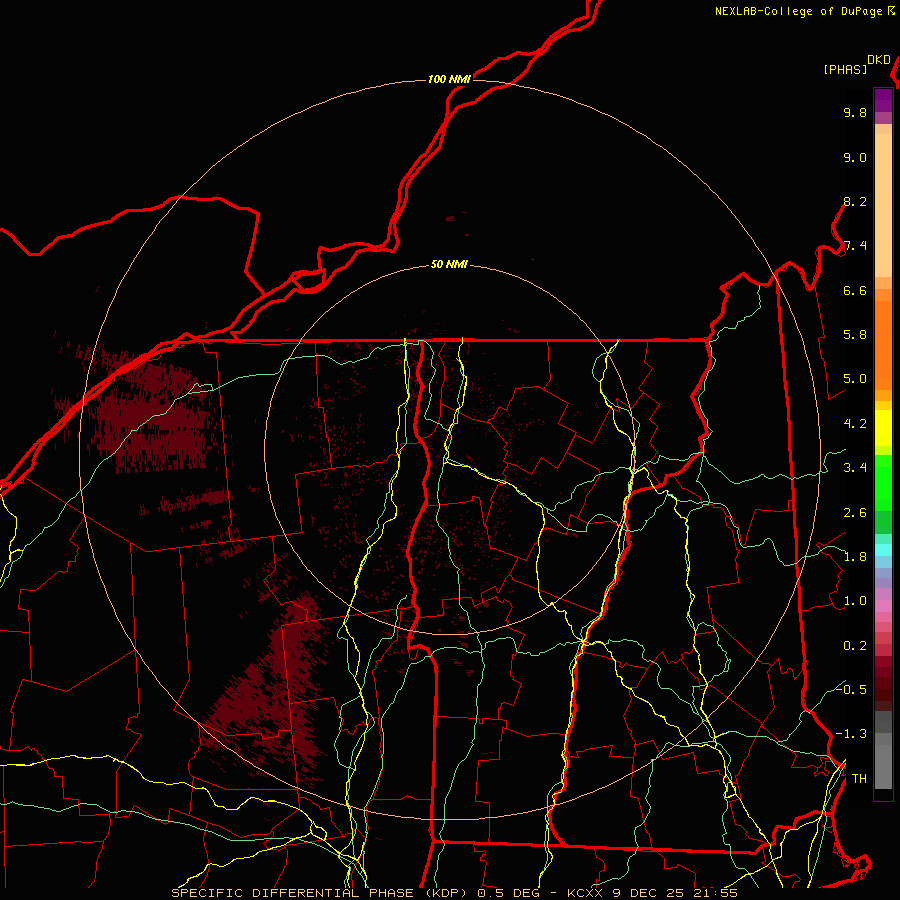This screenshot has width=900, height=900.
Task: Pick the dark red legend swatch
Action: pos(883,684)
